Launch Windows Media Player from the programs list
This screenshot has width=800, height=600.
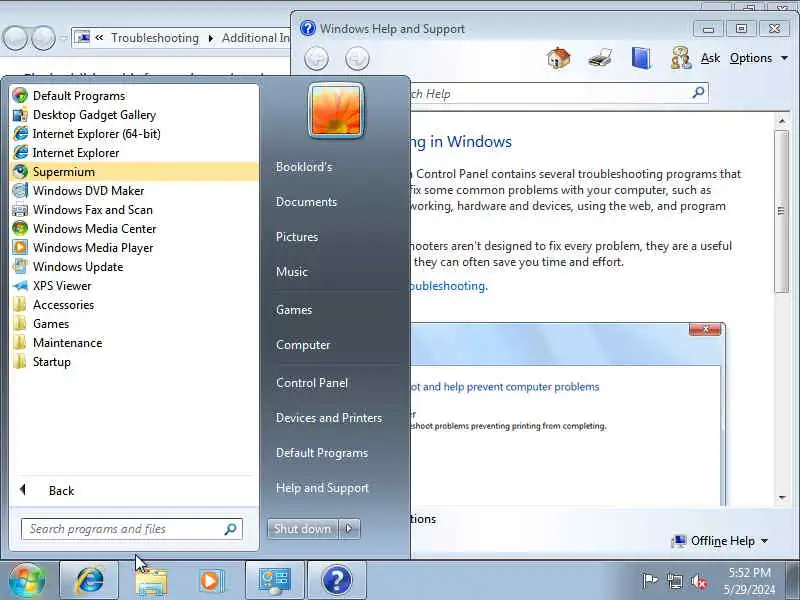(x=134, y=247)
